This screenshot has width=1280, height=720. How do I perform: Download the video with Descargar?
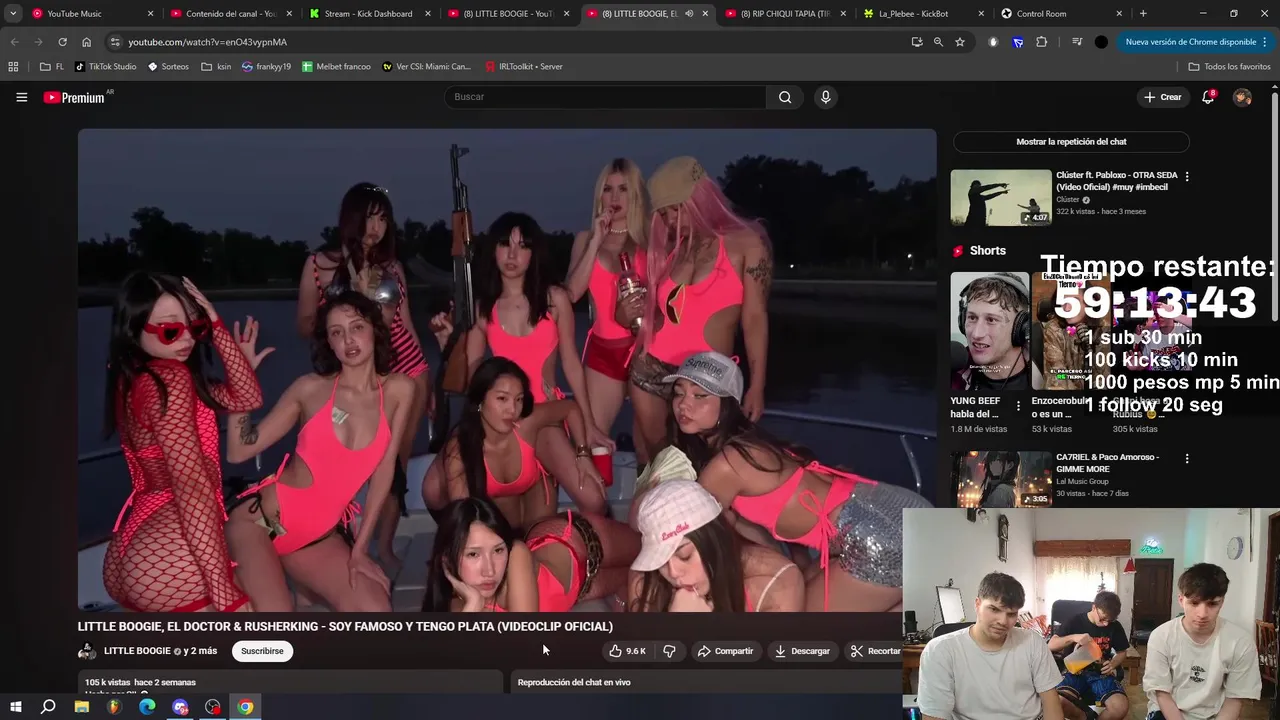(802, 651)
